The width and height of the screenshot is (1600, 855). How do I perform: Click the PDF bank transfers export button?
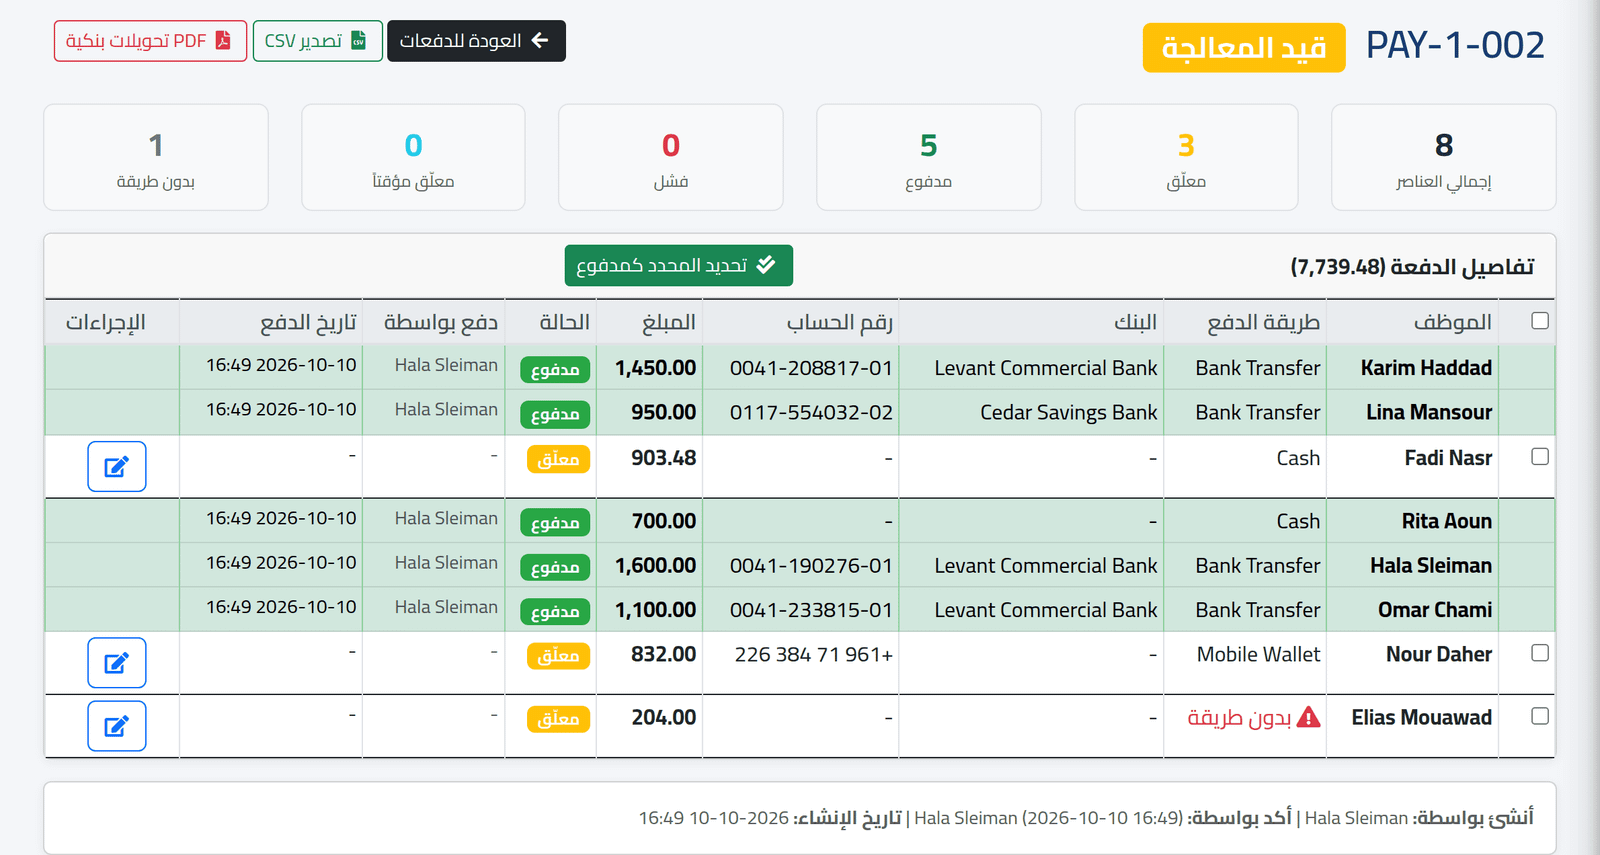150,41
